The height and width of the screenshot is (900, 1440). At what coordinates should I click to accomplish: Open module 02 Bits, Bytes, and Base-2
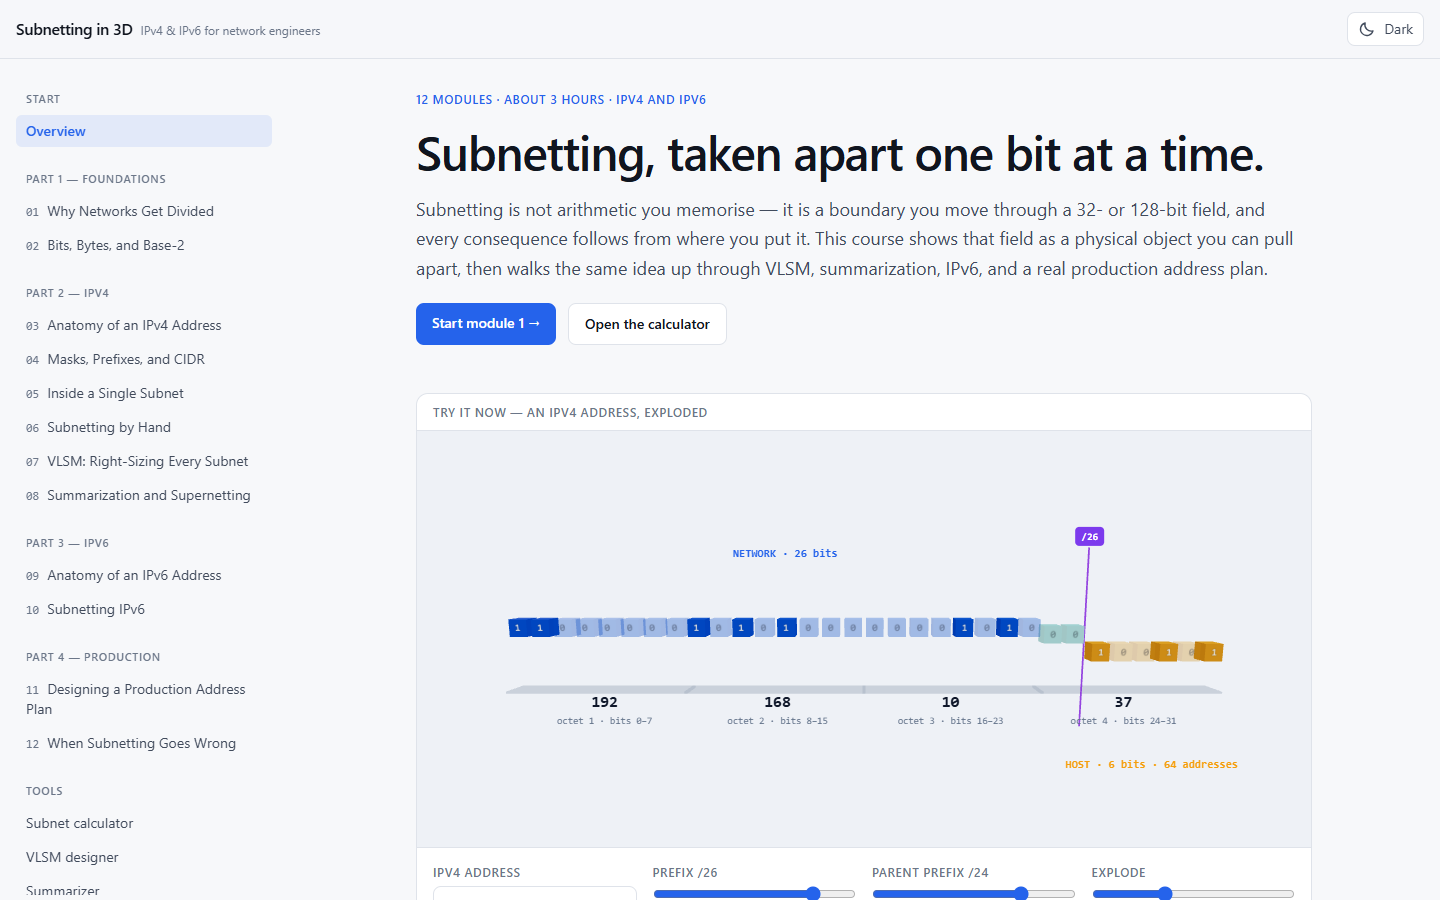(144, 245)
